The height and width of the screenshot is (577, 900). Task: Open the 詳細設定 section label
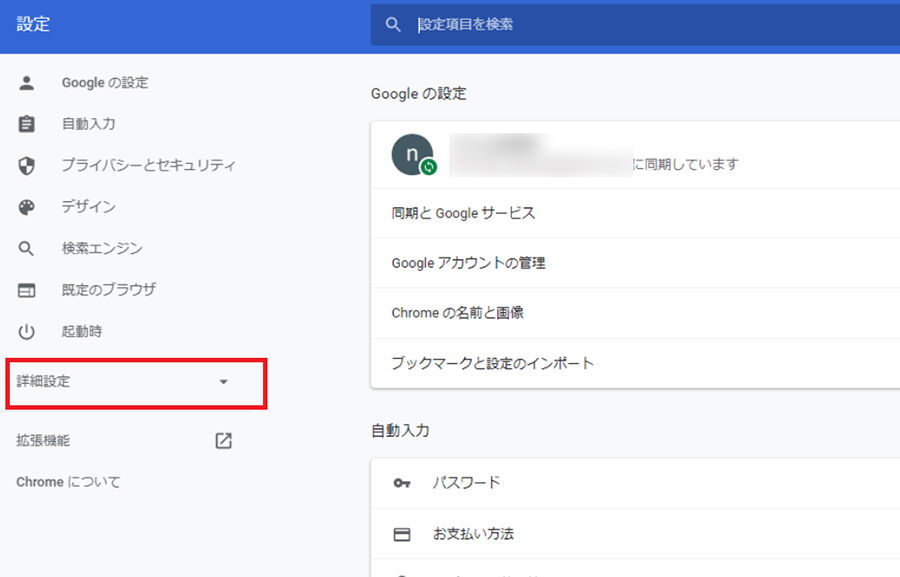44,382
